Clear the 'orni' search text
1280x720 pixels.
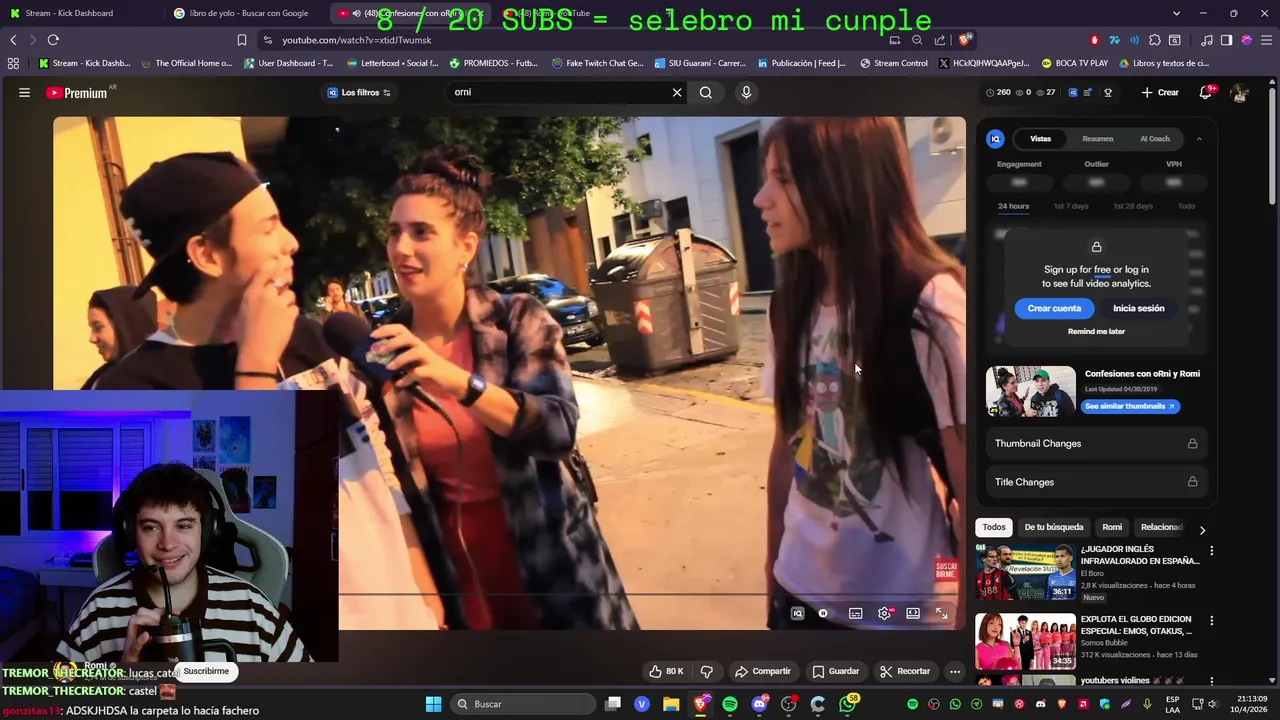[x=677, y=92]
